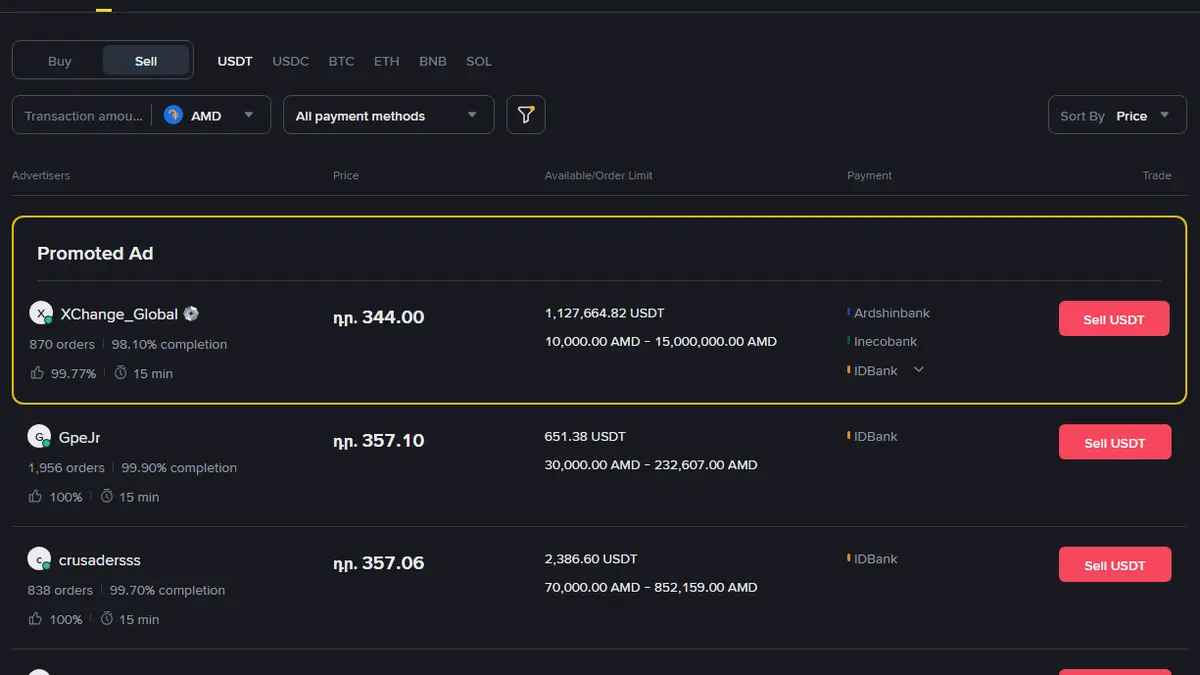1200x675 pixels.
Task: Click the 870 orders text
Action: click(62, 344)
